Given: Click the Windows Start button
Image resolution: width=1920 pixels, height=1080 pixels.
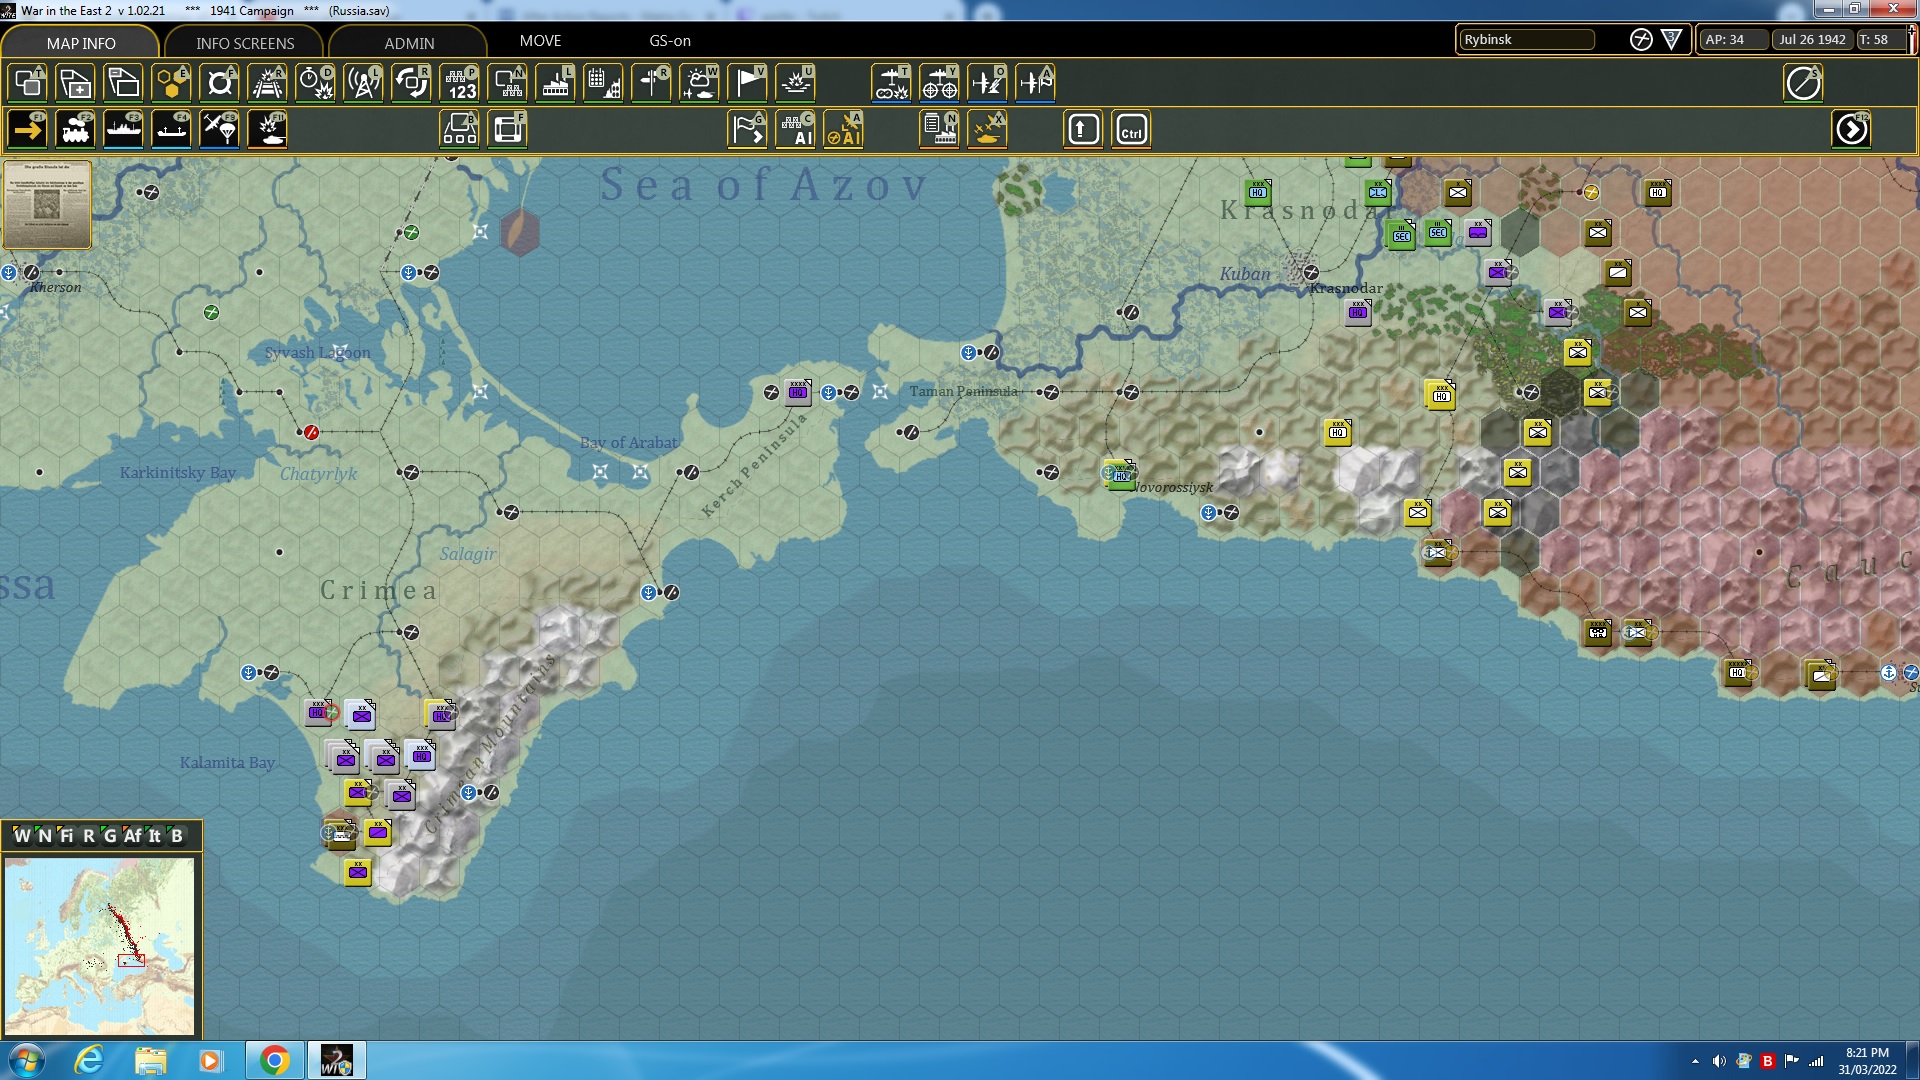Looking at the screenshot, I should [27, 1060].
